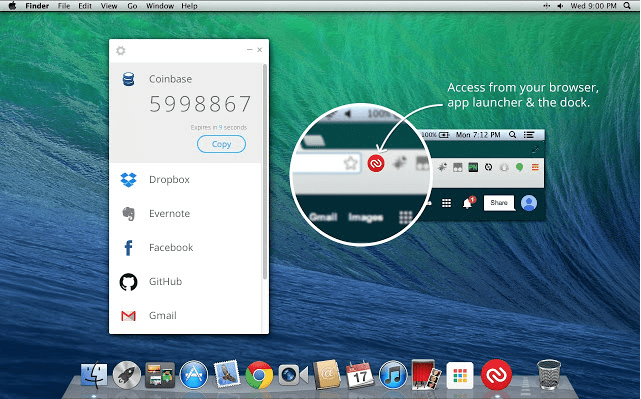This screenshot has width=641, height=399.
Task: Open App Store in the dock
Action: 194,374
